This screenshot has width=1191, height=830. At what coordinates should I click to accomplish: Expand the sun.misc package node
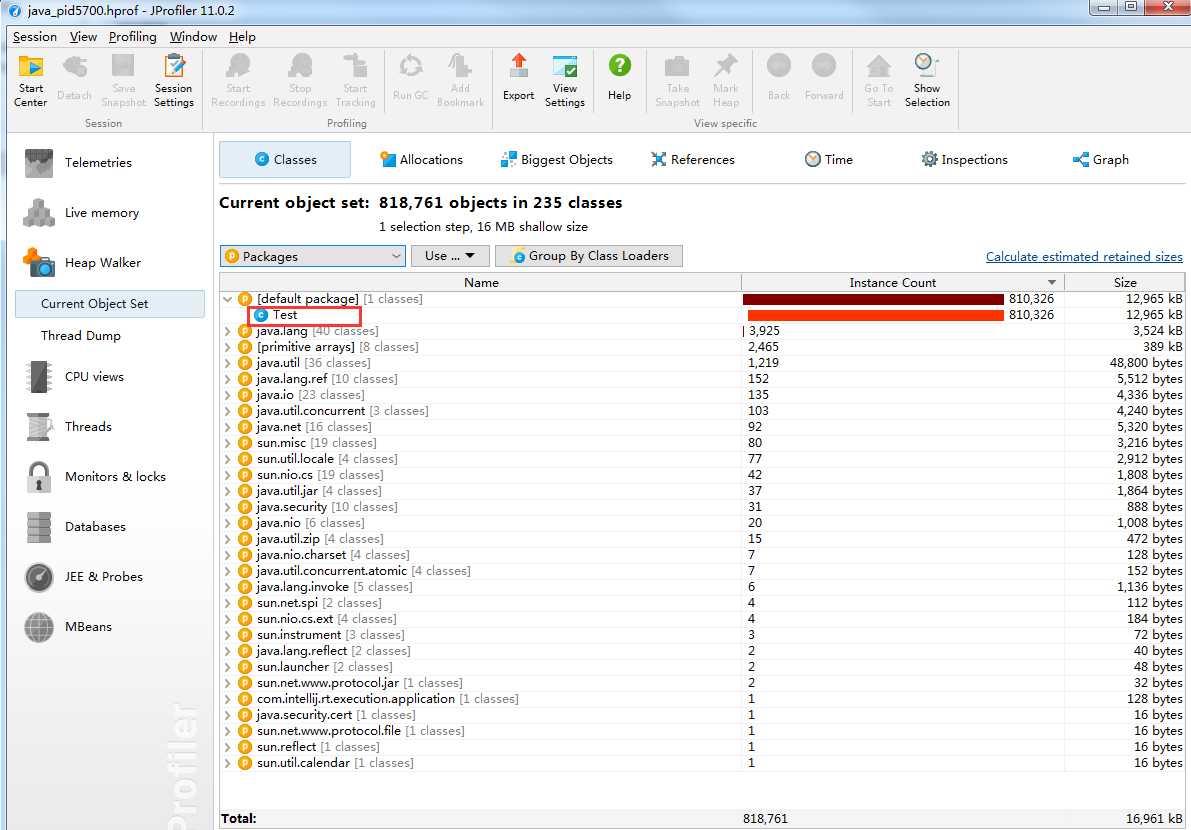227,443
